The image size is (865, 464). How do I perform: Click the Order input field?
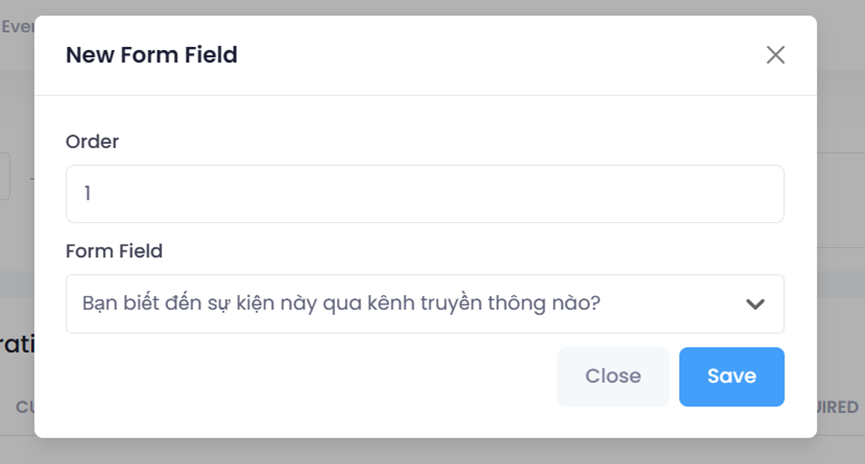pyautogui.click(x=425, y=194)
